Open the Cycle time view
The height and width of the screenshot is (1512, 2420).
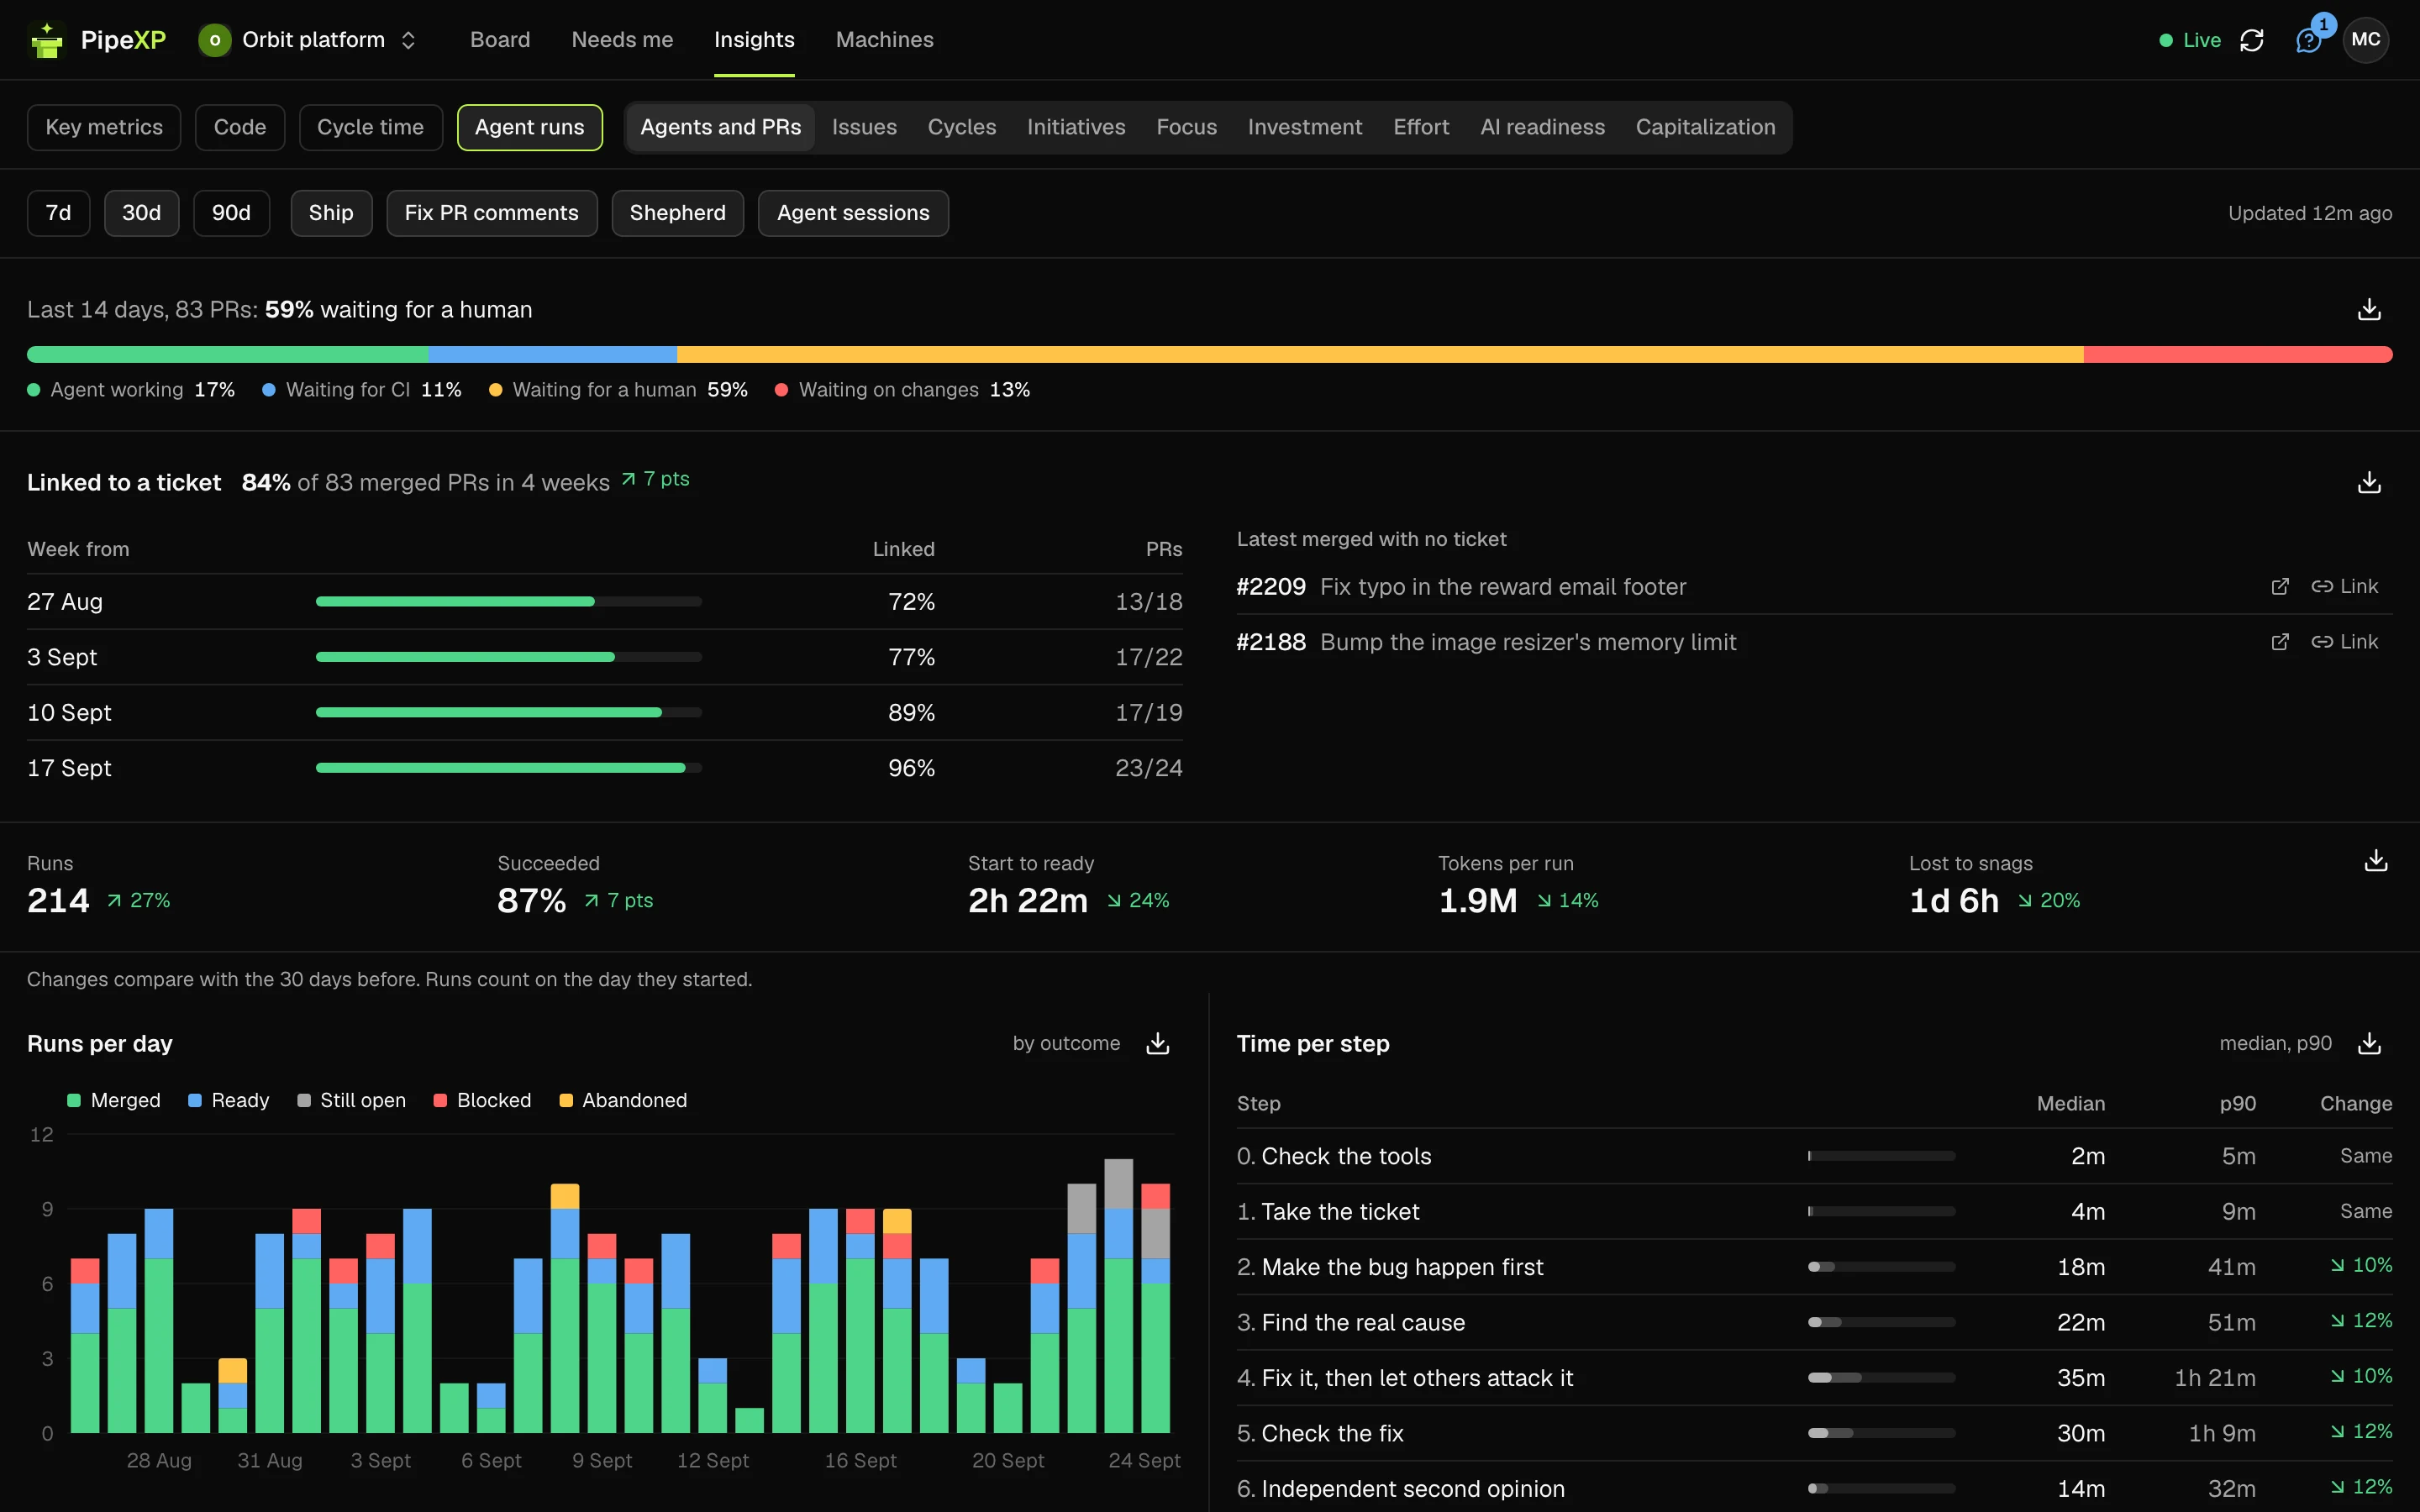(x=371, y=127)
